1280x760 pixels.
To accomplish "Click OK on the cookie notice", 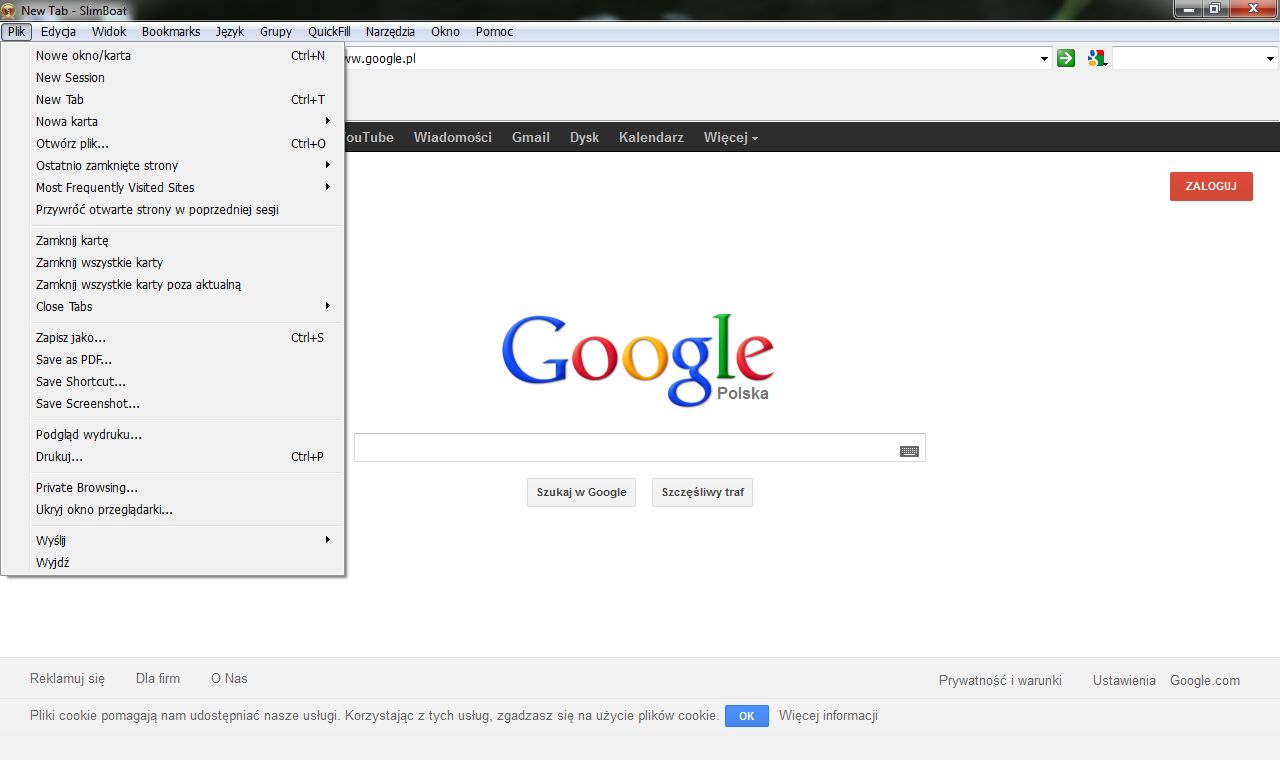I will click(747, 716).
